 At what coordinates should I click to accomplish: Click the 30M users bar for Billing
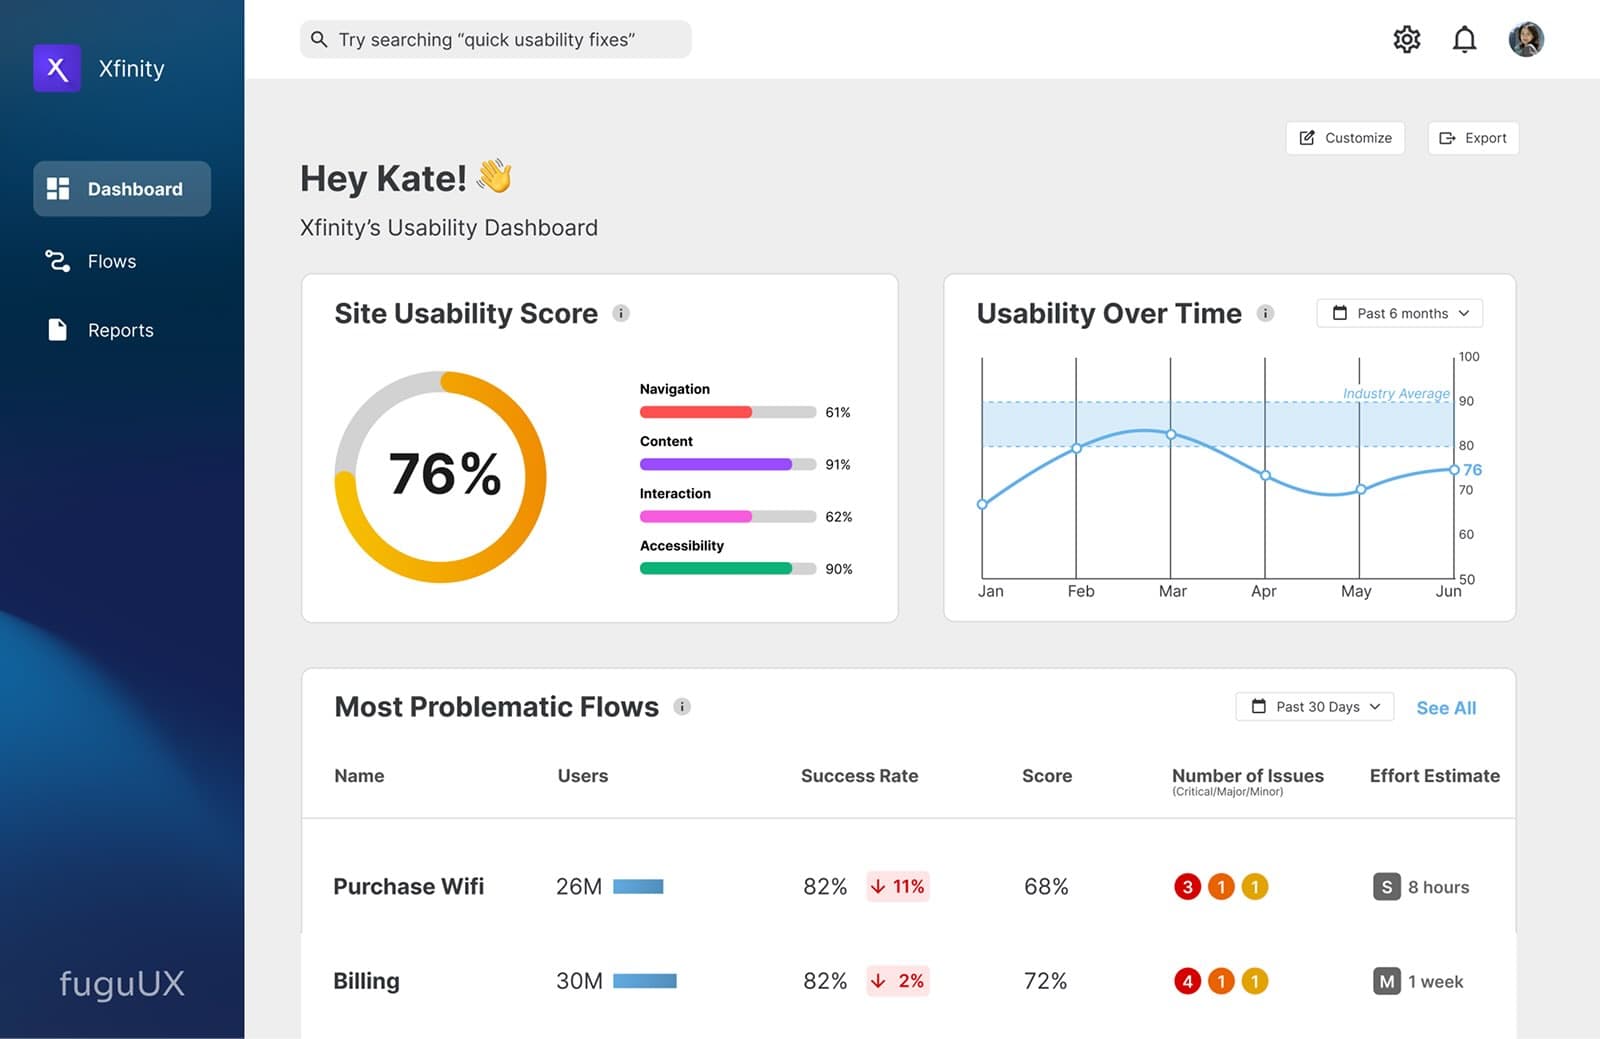(x=645, y=981)
